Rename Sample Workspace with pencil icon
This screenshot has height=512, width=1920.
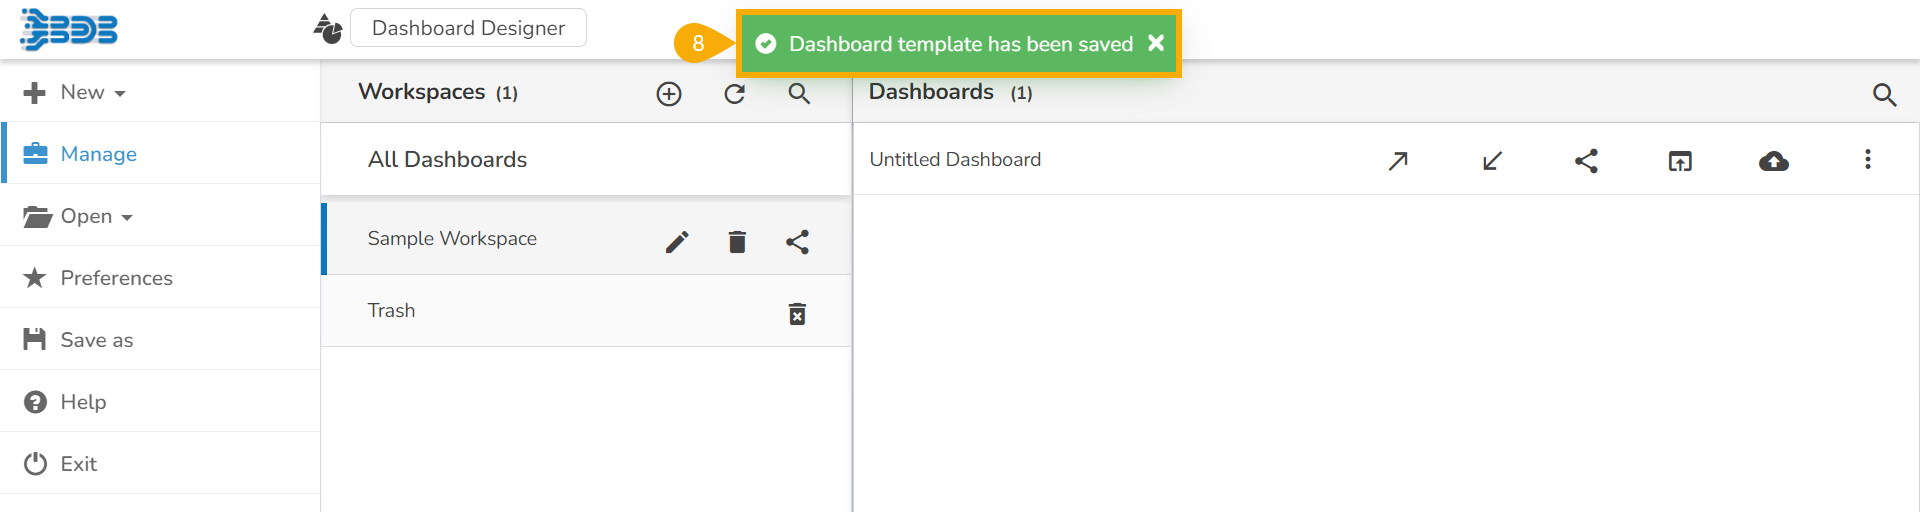coord(677,242)
